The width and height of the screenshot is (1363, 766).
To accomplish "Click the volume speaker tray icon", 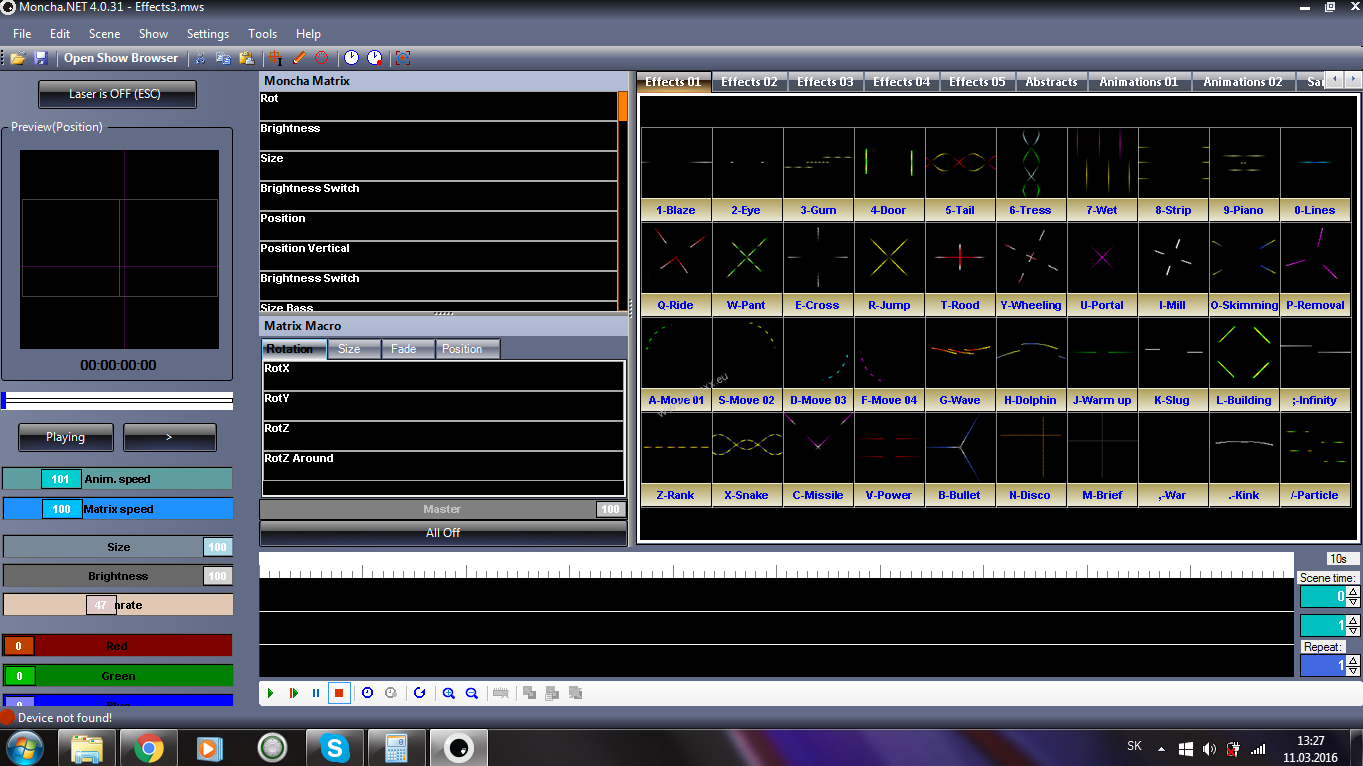I will 1210,748.
